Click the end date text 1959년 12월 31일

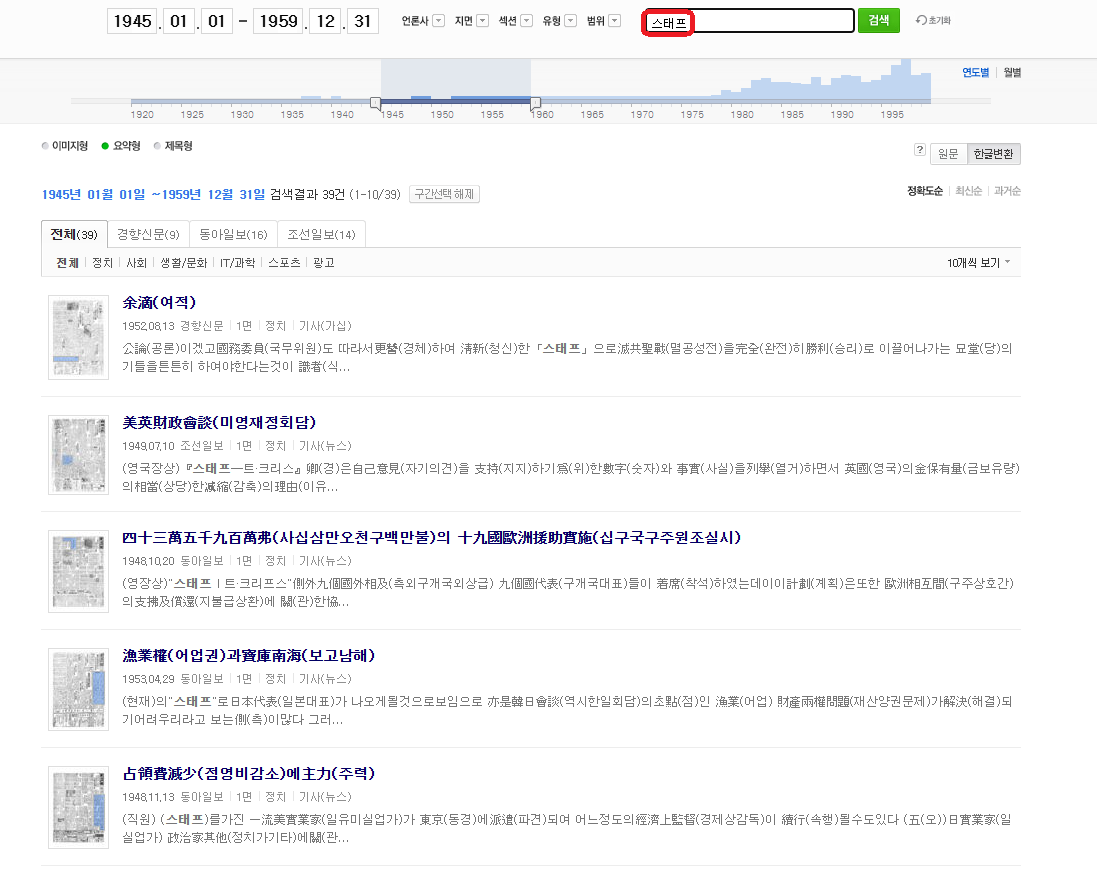[213, 194]
